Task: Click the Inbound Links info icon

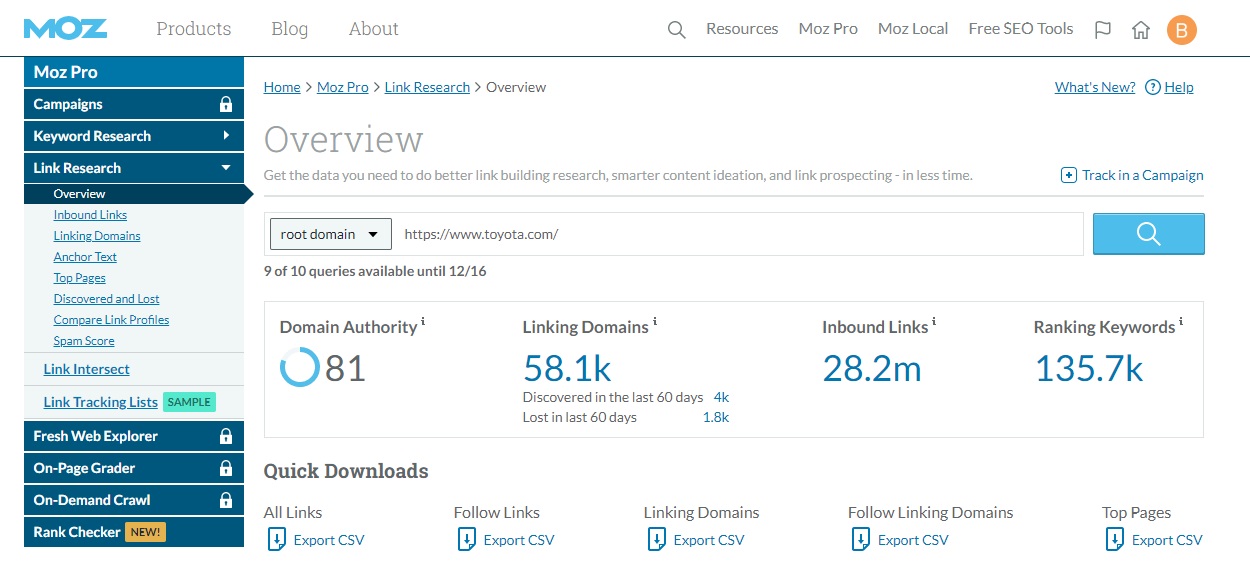Action: (935, 322)
